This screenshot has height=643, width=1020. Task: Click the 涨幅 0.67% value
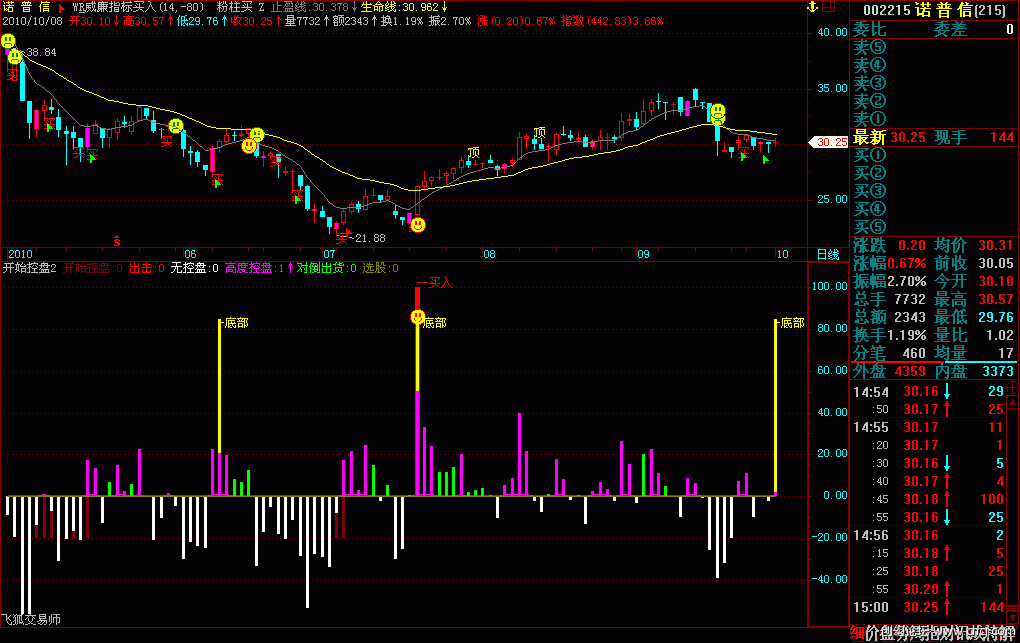(x=907, y=264)
